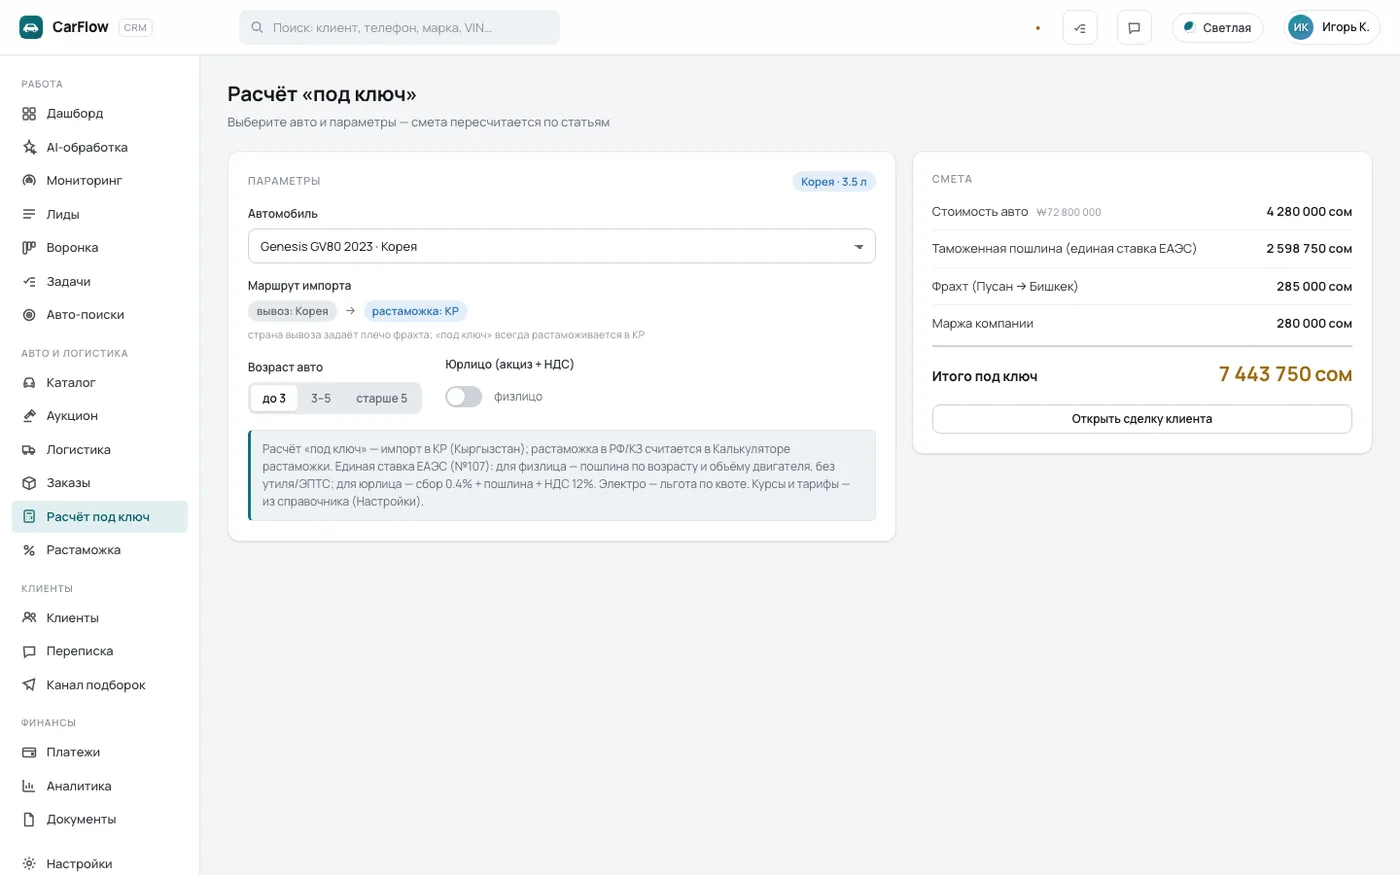This screenshot has width=1400, height=875.
Task: Click the CarFlow car logo icon
Action: click(31, 27)
